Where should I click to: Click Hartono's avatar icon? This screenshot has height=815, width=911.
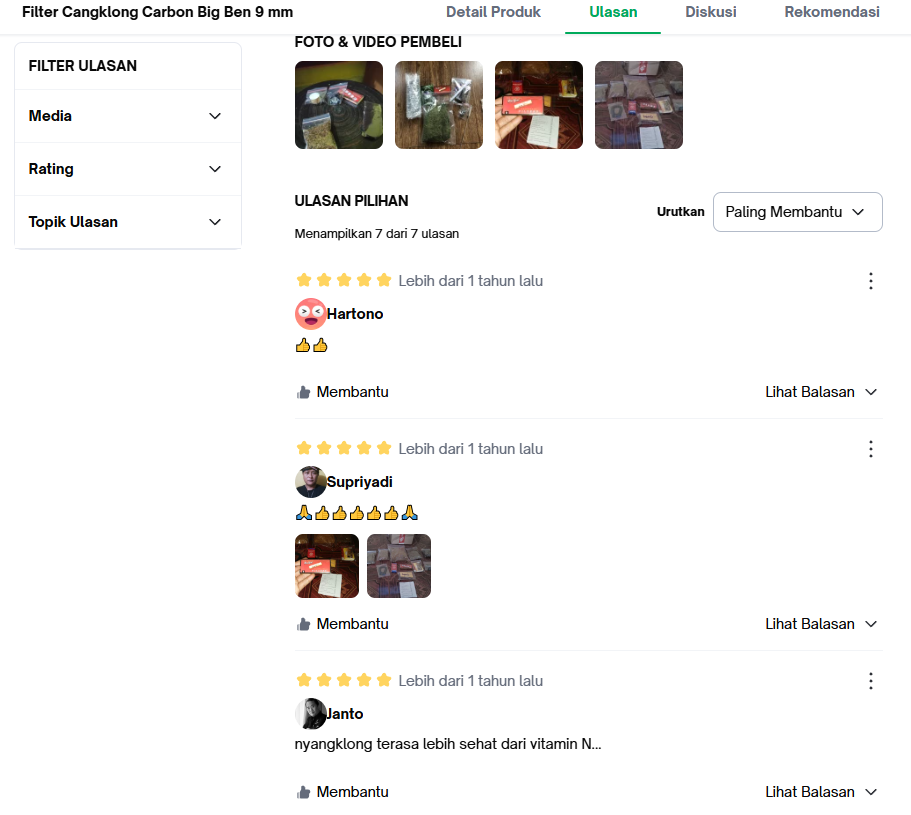311,314
